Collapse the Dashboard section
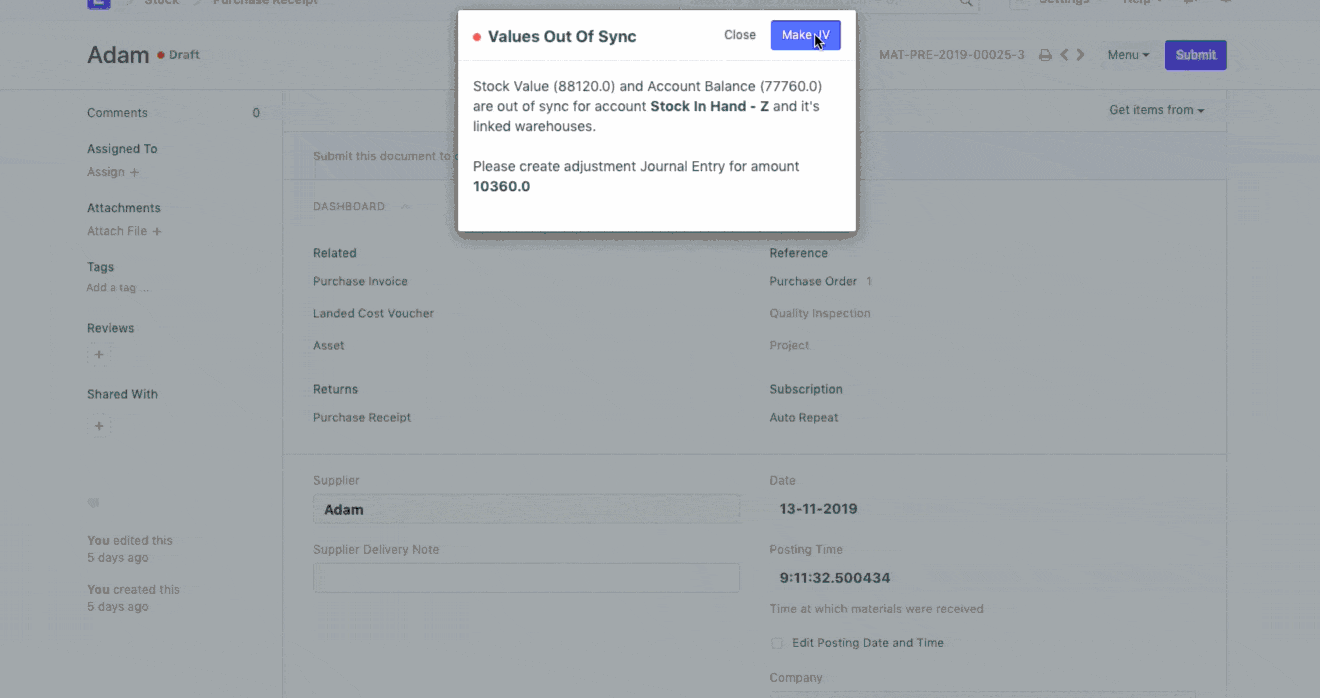Screen dimensions: 1320x698 point(405,207)
